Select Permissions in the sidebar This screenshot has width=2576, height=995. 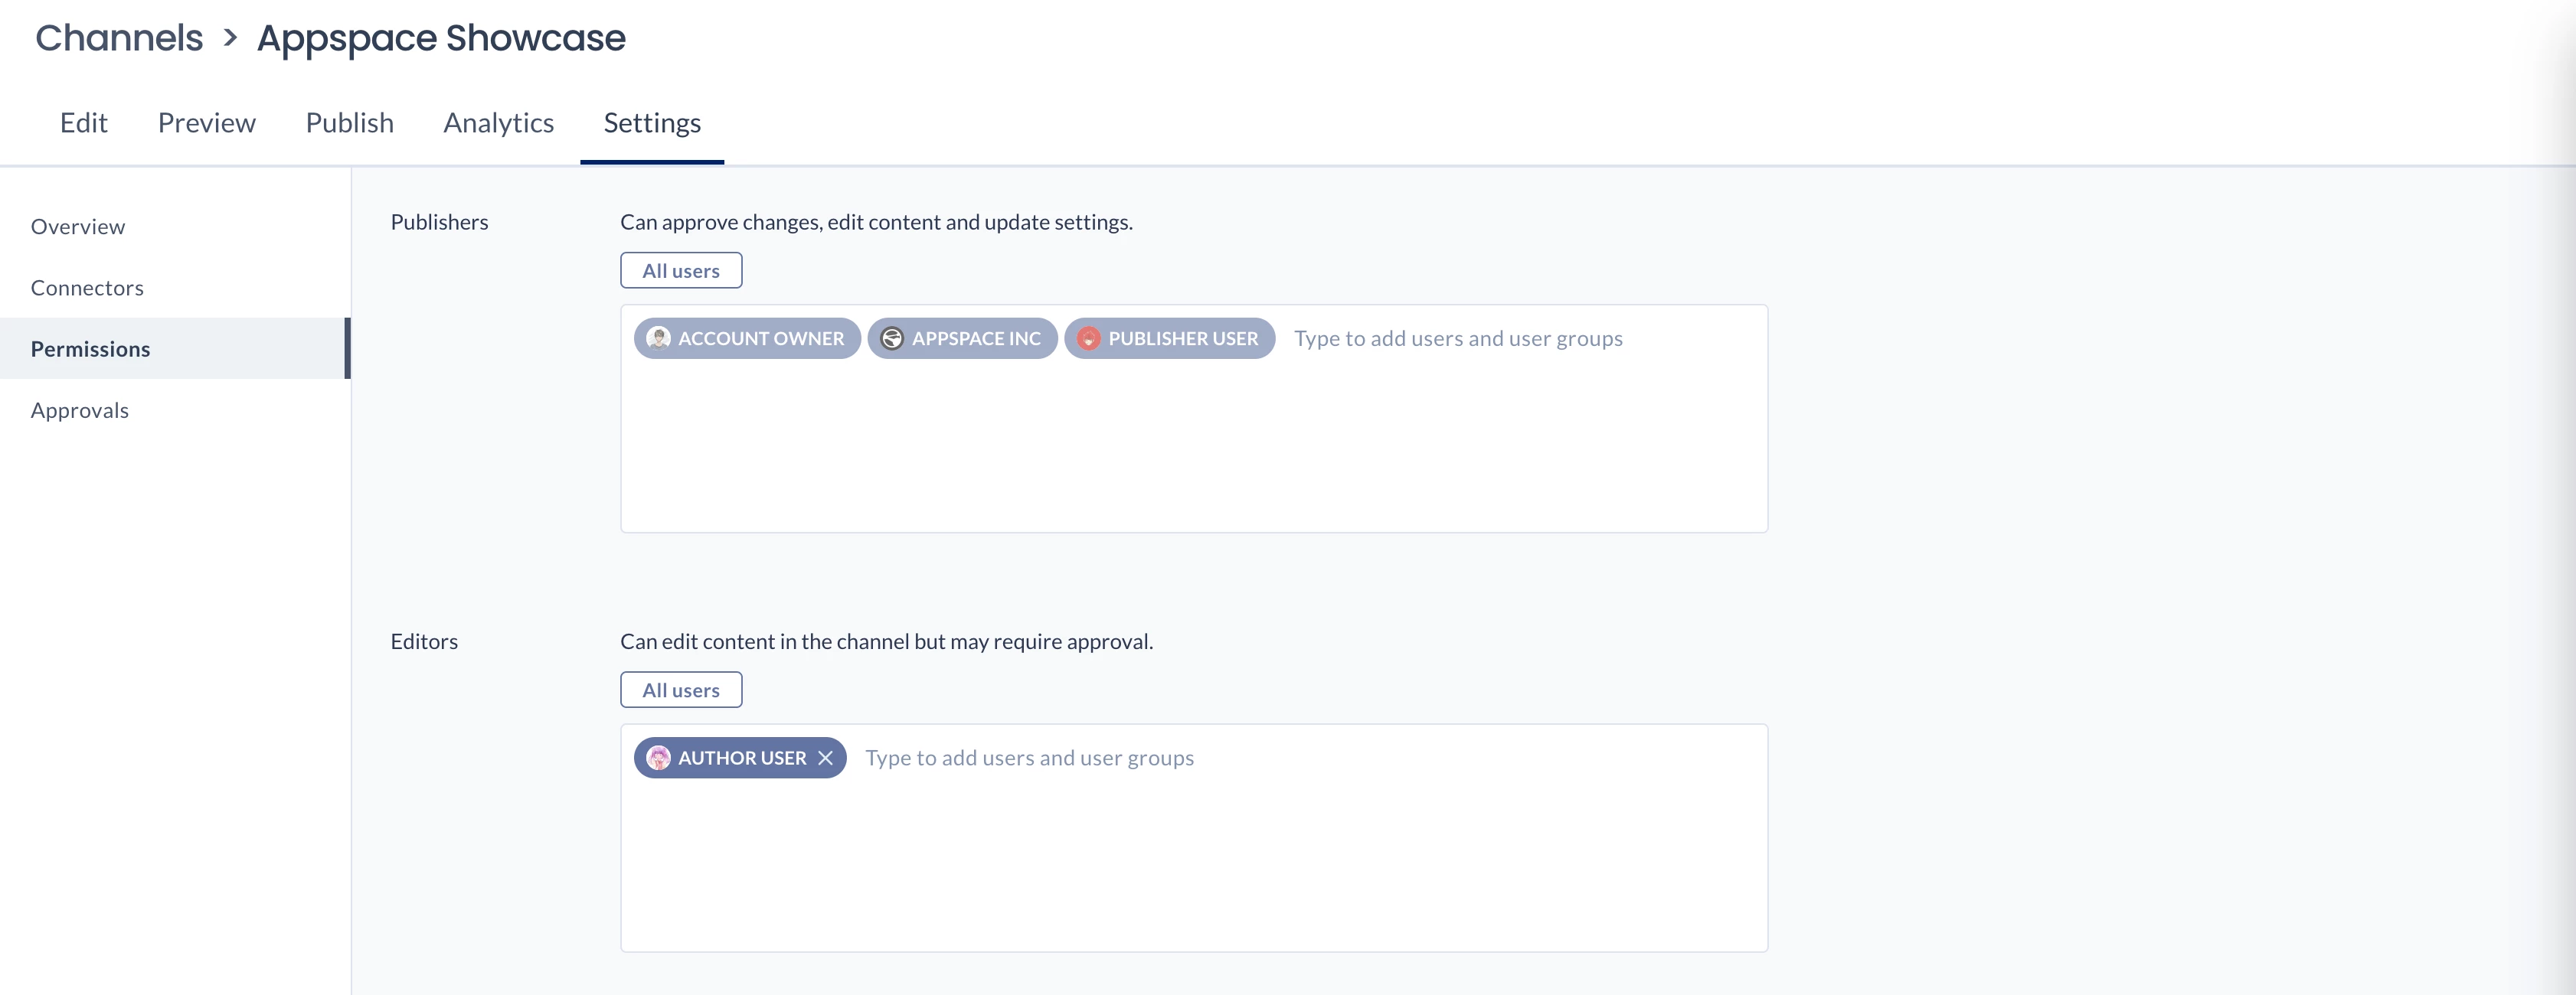click(x=90, y=349)
